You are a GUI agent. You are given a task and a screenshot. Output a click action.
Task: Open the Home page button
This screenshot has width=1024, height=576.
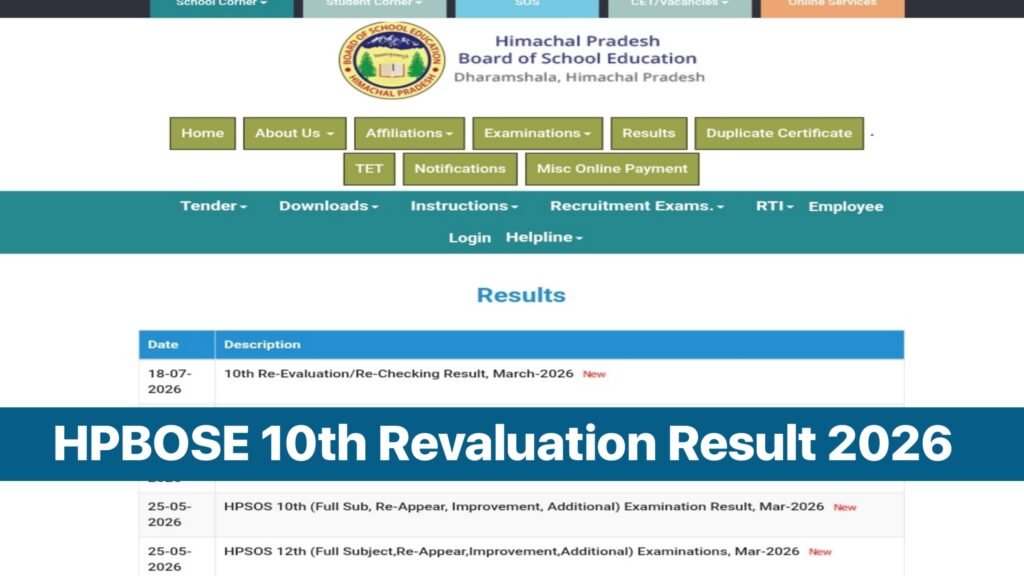click(x=202, y=133)
